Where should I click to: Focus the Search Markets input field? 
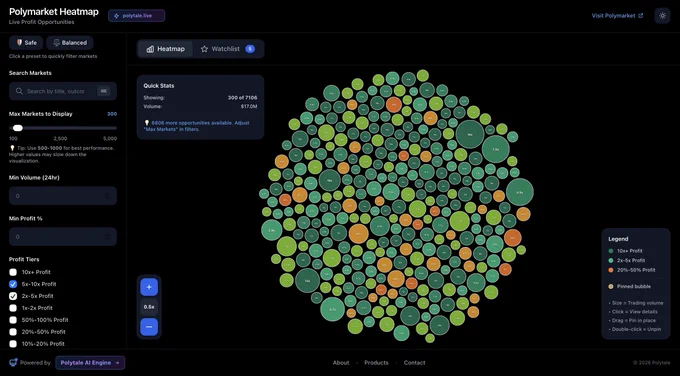(x=63, y=91)
